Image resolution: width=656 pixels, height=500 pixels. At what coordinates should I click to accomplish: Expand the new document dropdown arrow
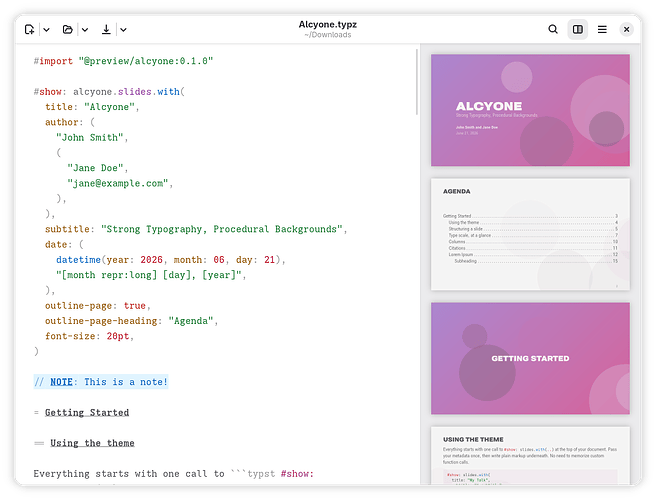pos(46,30)
